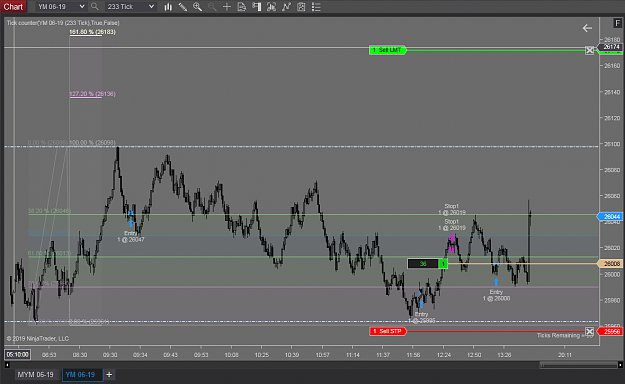This screenshot has height=384, width=625.
Task: Click the blue 26044 current price marker
Action: click(610, 217)
